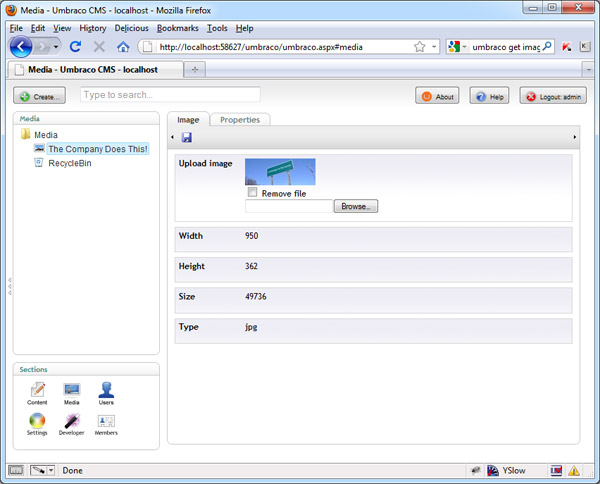Click Logout: admin button

click(x=553, y=96)
